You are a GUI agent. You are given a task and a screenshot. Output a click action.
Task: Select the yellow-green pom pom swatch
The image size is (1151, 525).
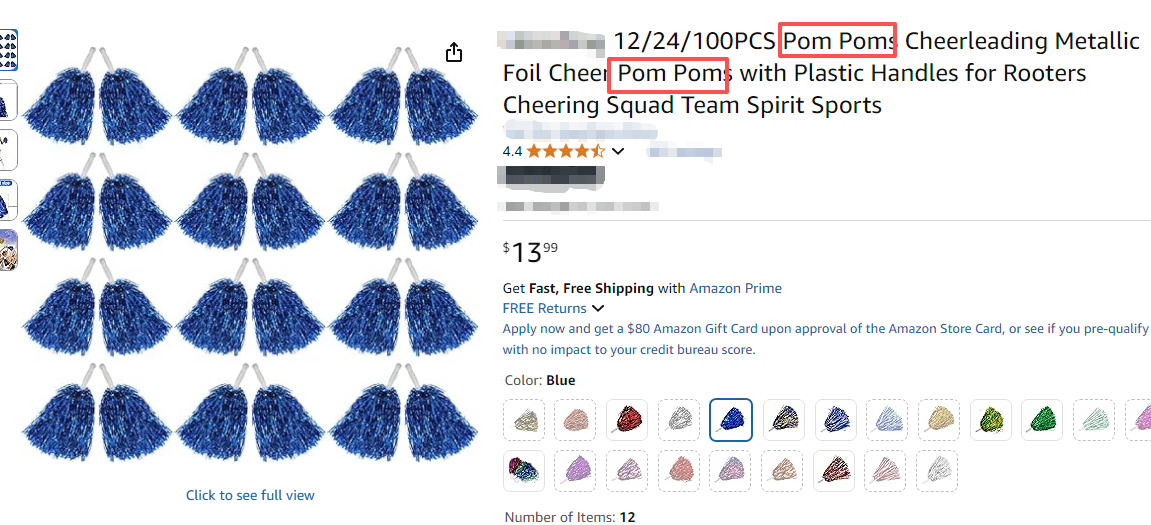coord(991,420)
